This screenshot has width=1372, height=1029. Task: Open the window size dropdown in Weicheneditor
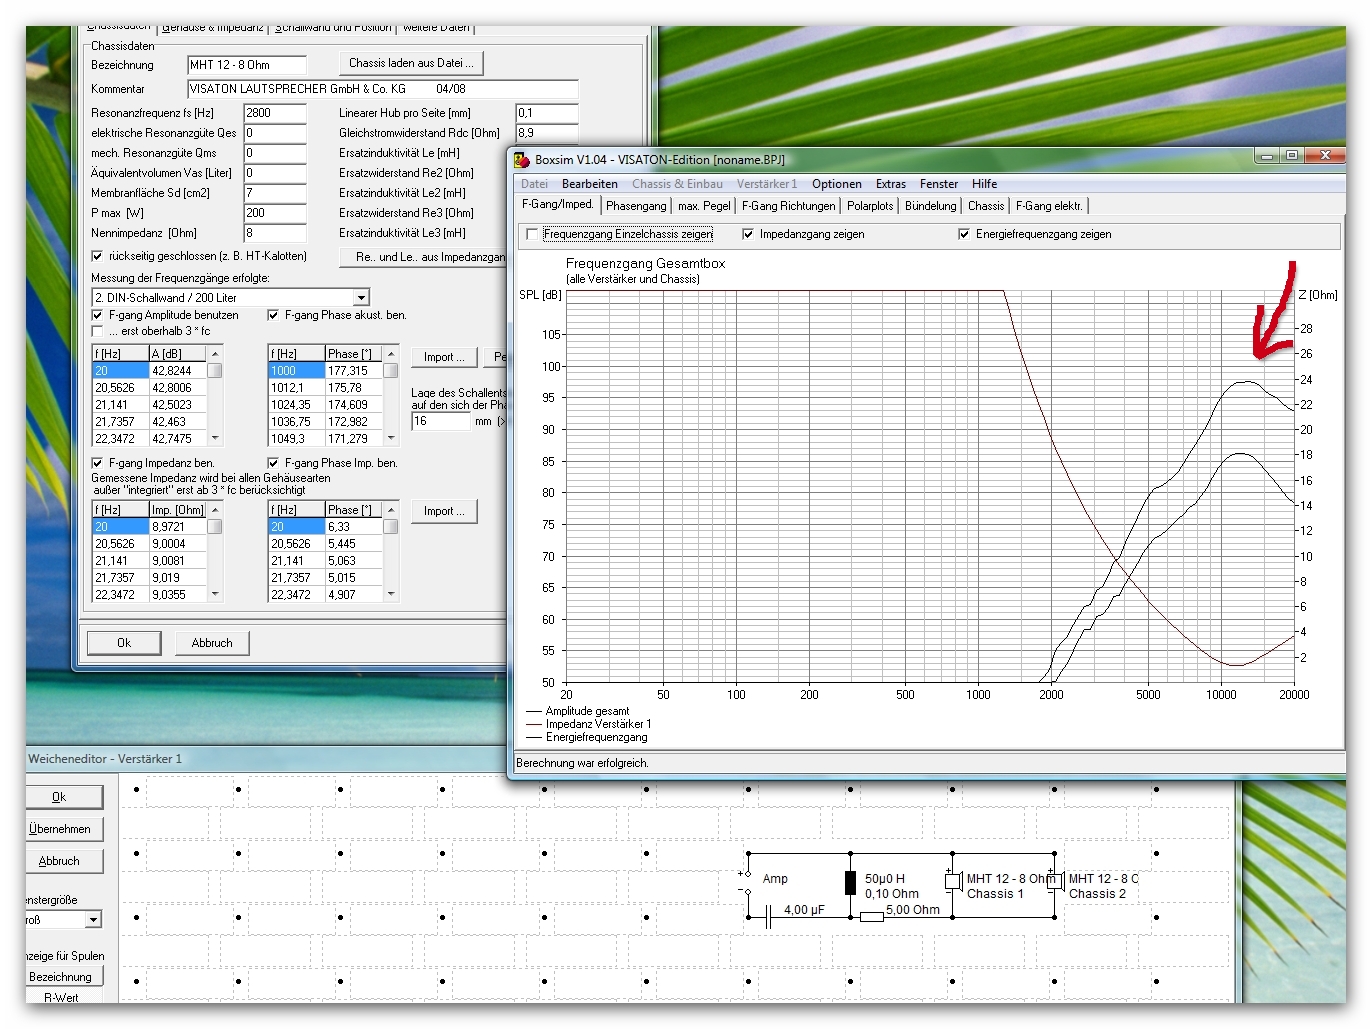(x=93, y=920)
